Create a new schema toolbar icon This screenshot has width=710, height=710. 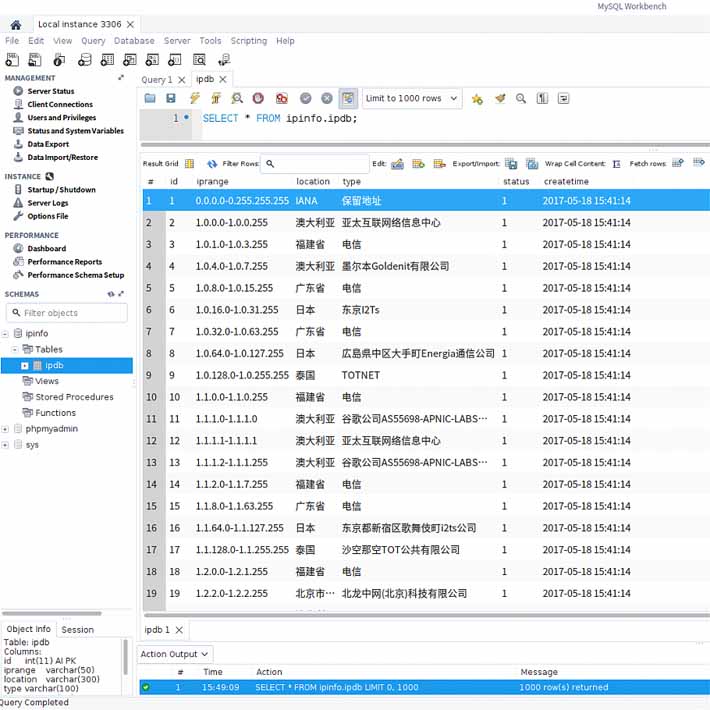(84, 59)
